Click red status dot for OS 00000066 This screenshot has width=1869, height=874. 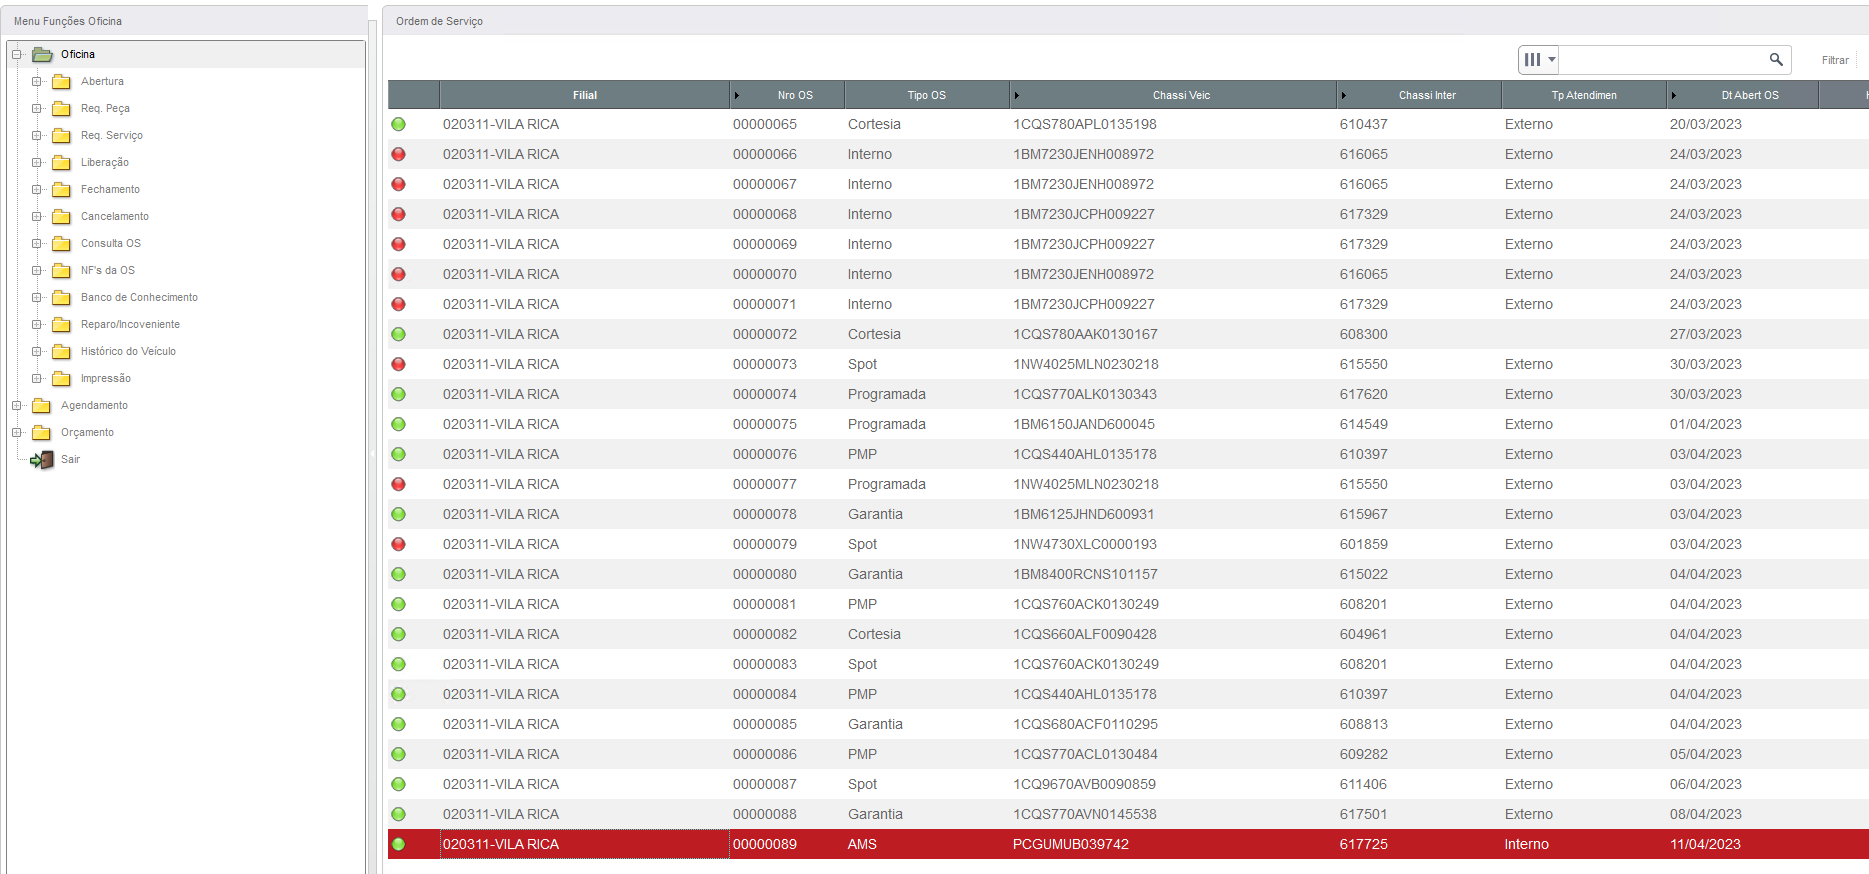(x=398, y=155)
